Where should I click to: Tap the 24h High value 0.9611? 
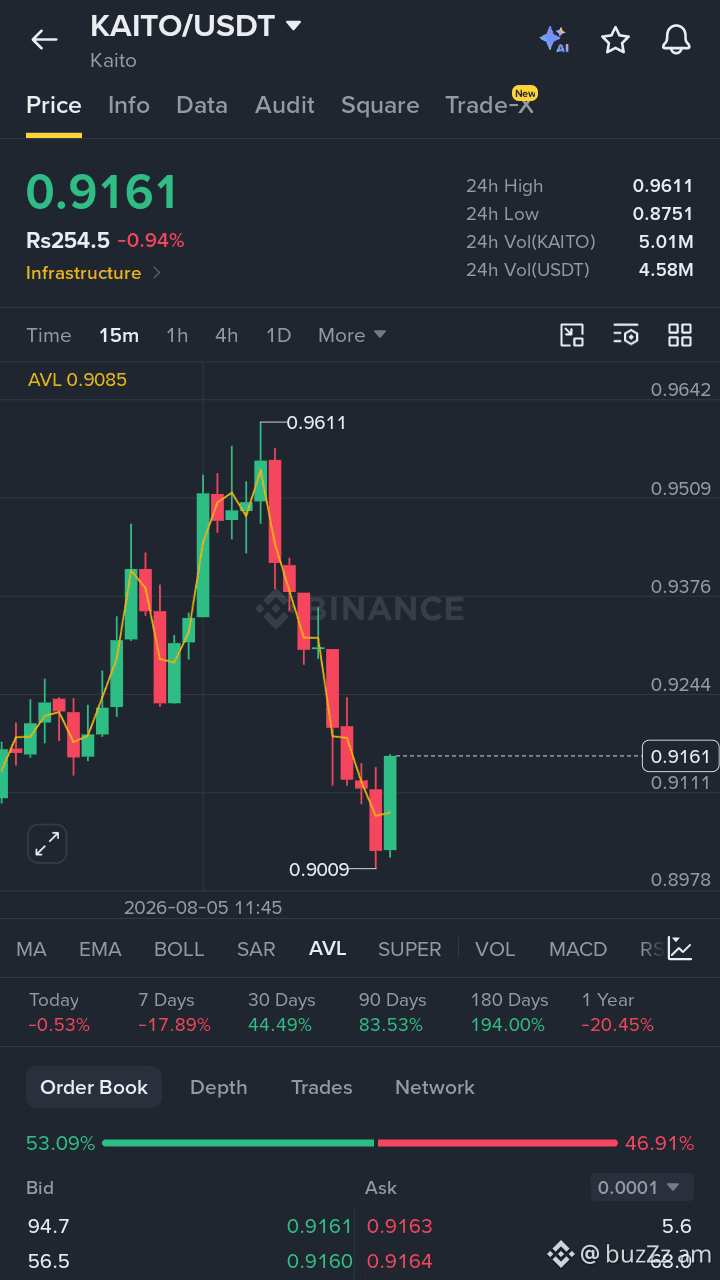663,186
